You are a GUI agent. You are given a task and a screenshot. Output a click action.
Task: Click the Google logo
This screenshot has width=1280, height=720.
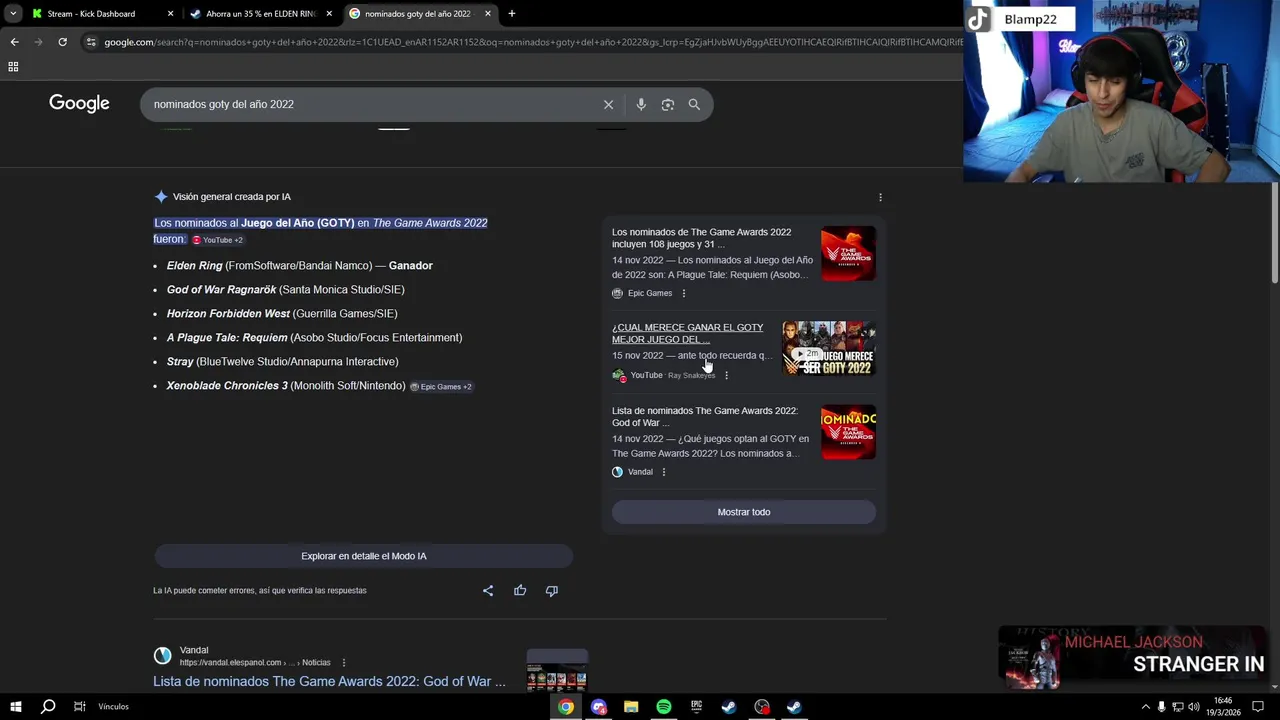pyautogui.click(x=79, y=103)
